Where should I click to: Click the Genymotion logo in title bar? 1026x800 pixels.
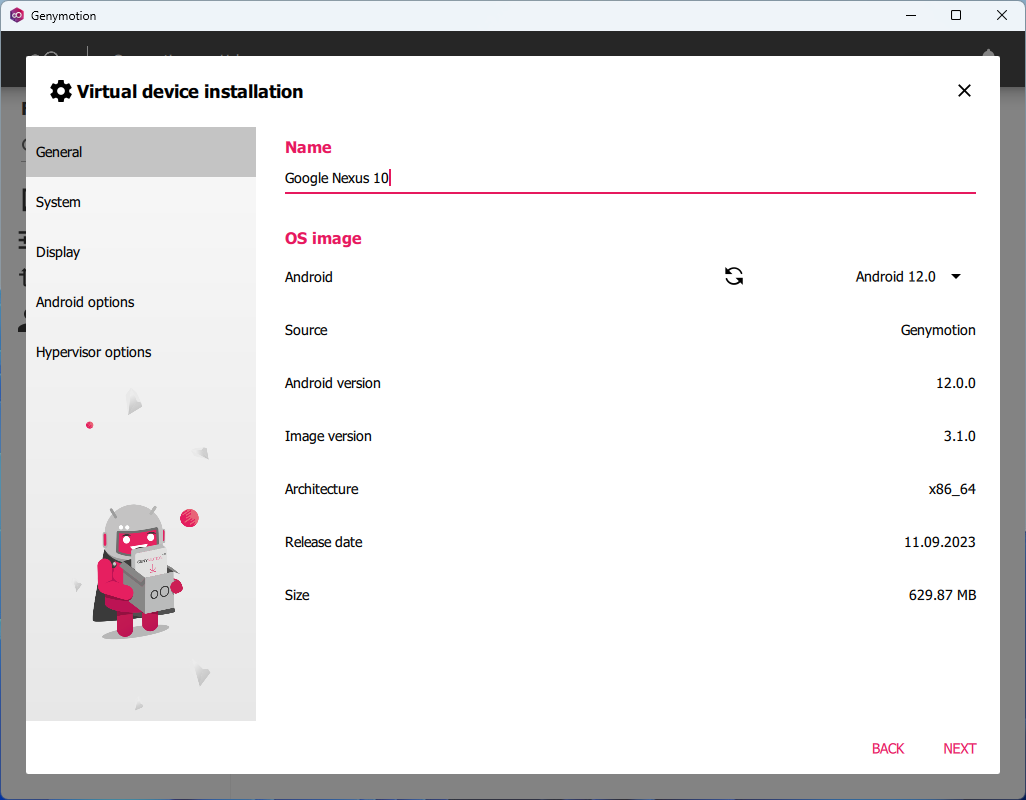click(17, 15)
